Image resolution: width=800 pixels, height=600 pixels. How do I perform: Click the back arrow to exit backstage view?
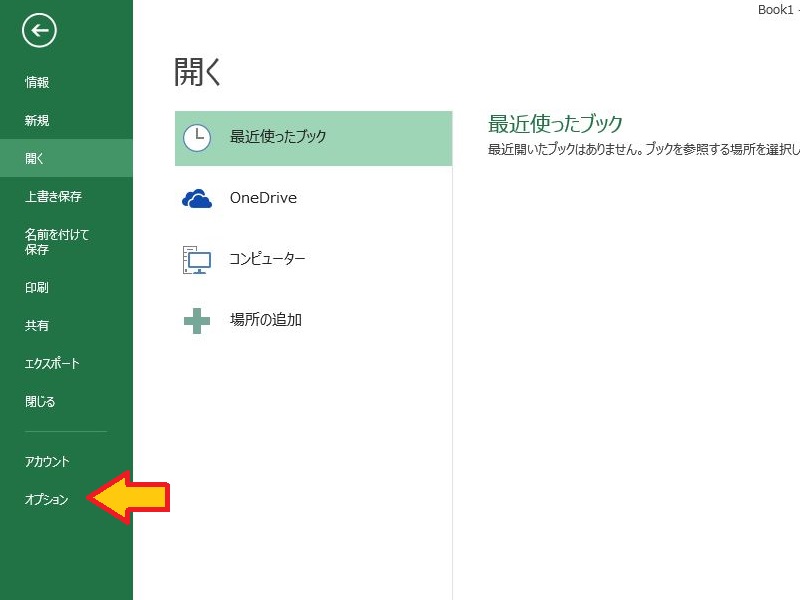(x=39, y=32)
